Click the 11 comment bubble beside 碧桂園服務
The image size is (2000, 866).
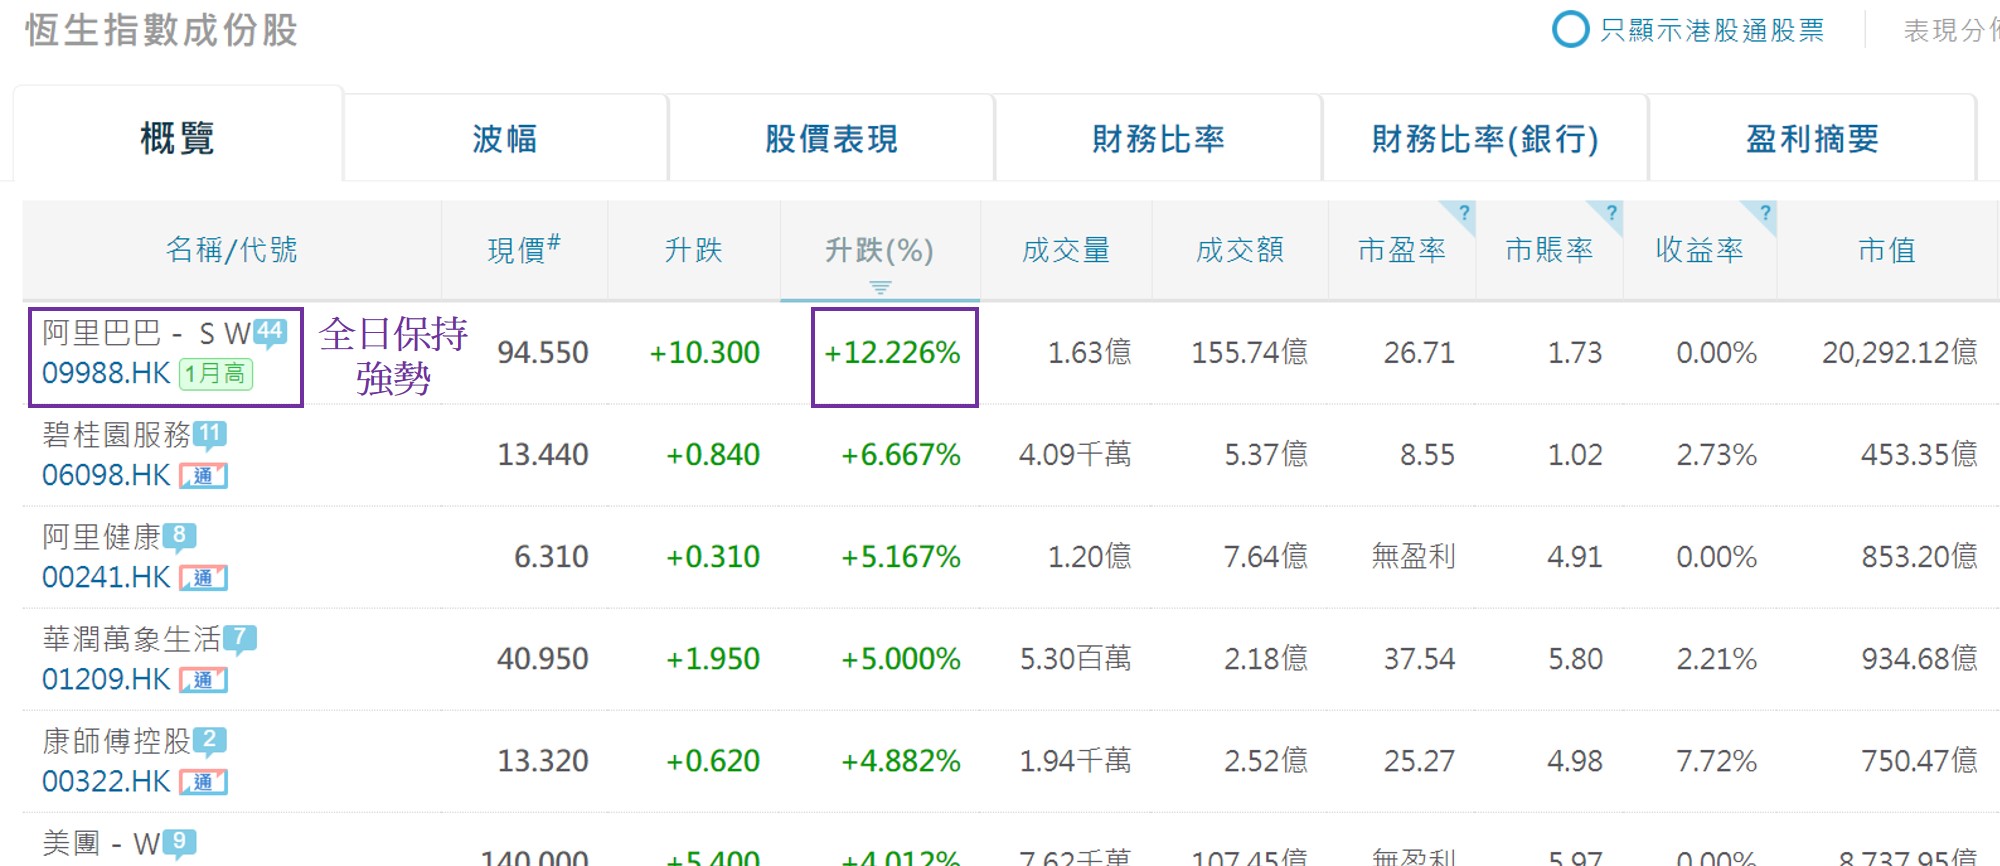click(210, 434)
